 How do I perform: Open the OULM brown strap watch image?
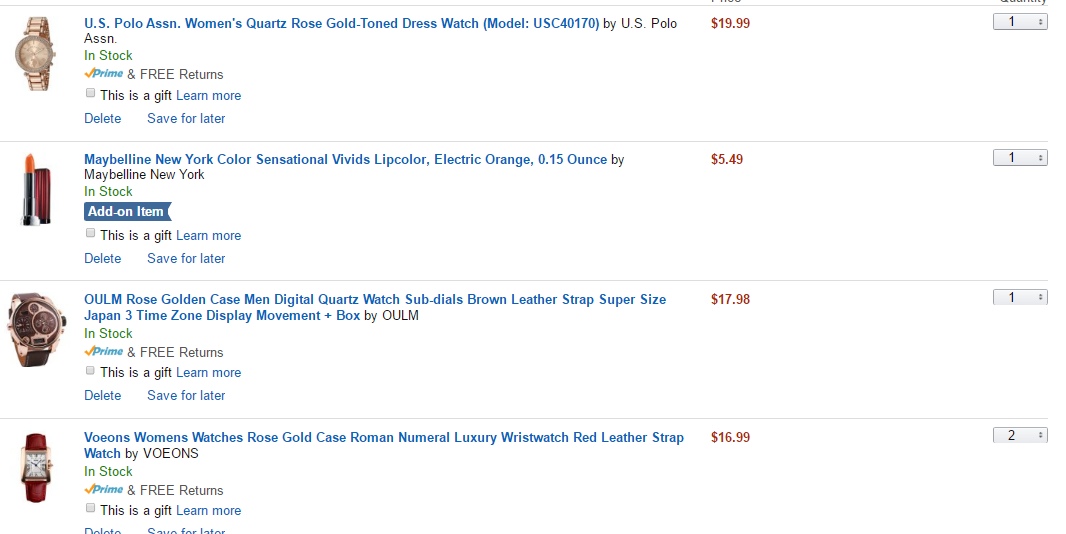[37, 329]
